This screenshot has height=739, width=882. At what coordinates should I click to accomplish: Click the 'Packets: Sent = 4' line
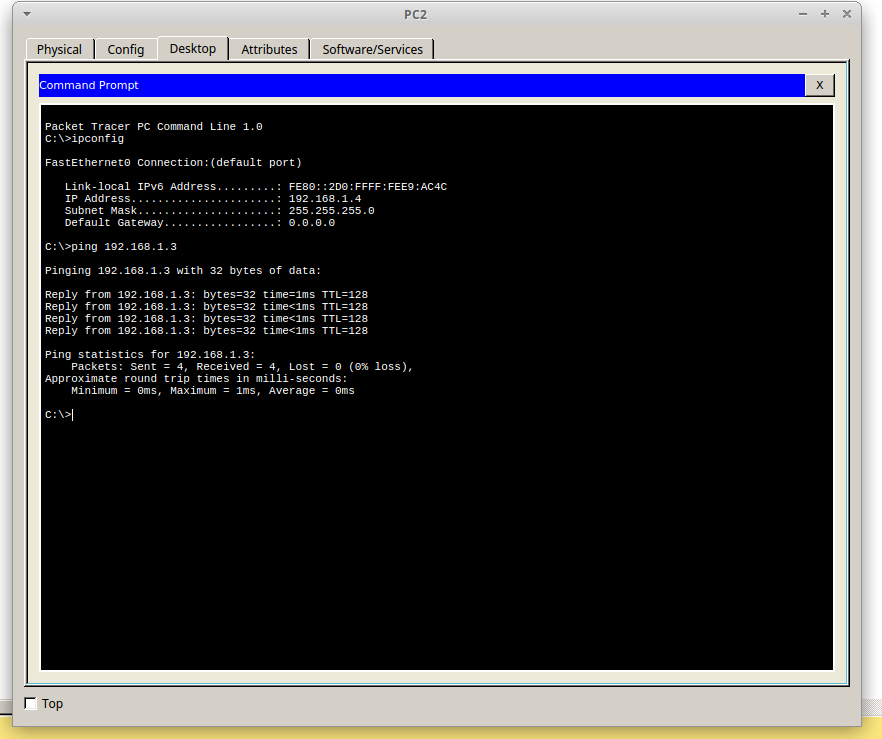242,367
